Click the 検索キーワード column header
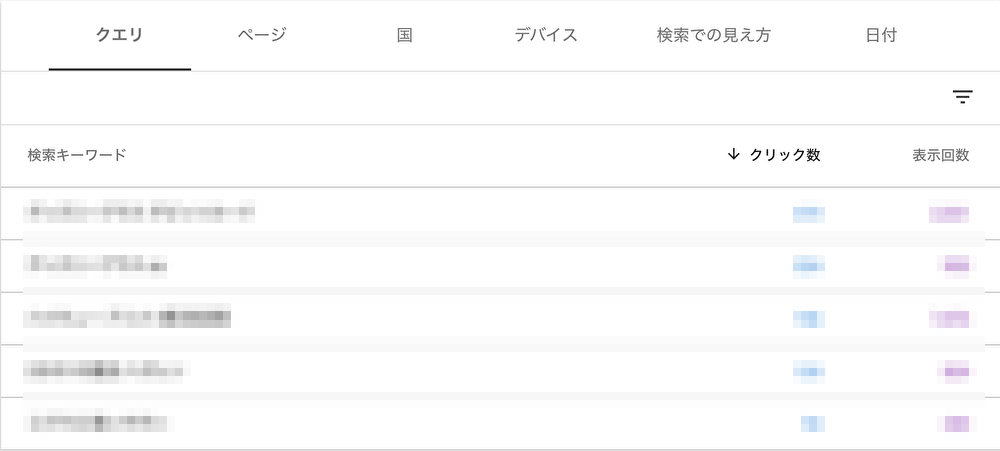Image resolution: width=1000 pixels, height=451 pixels. 77,155
